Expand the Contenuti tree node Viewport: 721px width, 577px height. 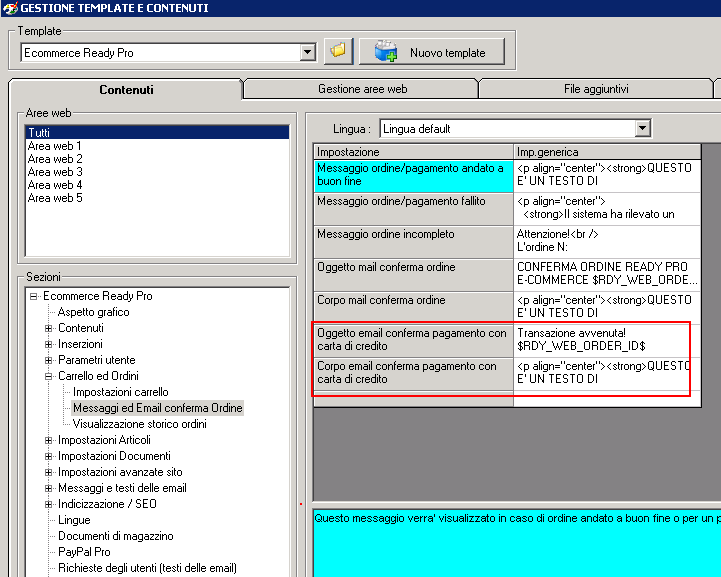tap(49, 328)
